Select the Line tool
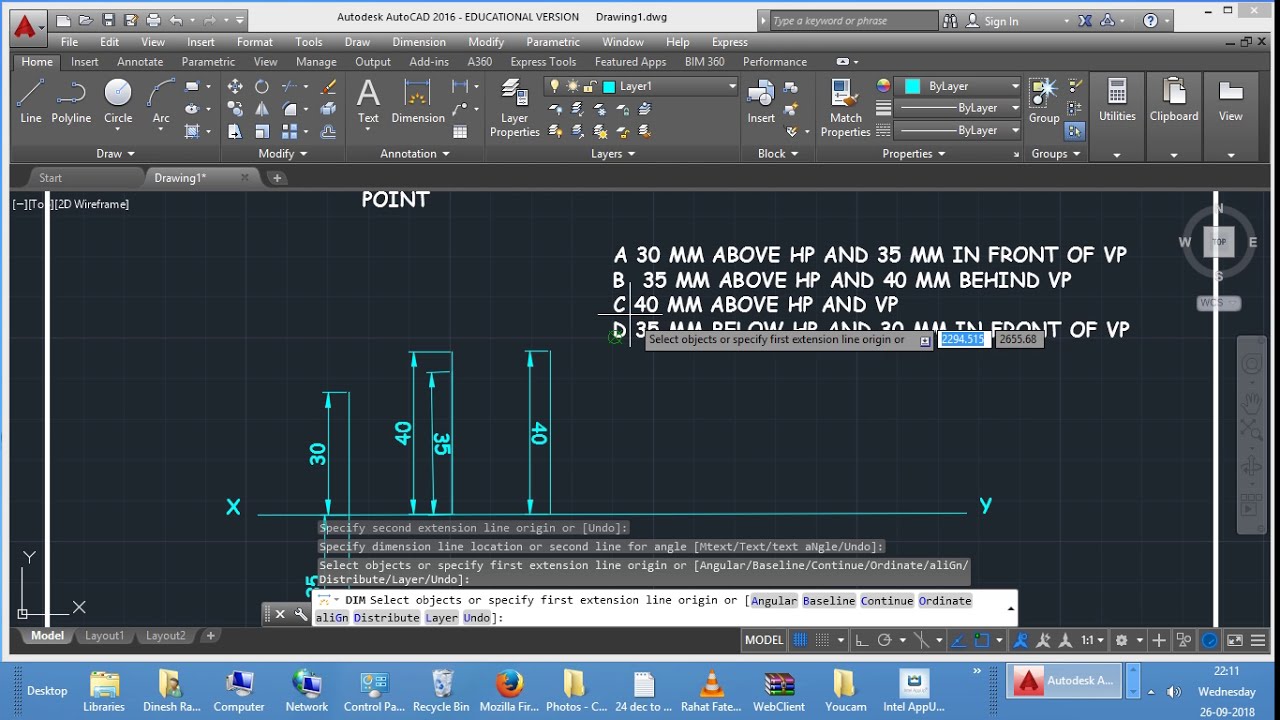1280x720 pixels. (31, 101)
